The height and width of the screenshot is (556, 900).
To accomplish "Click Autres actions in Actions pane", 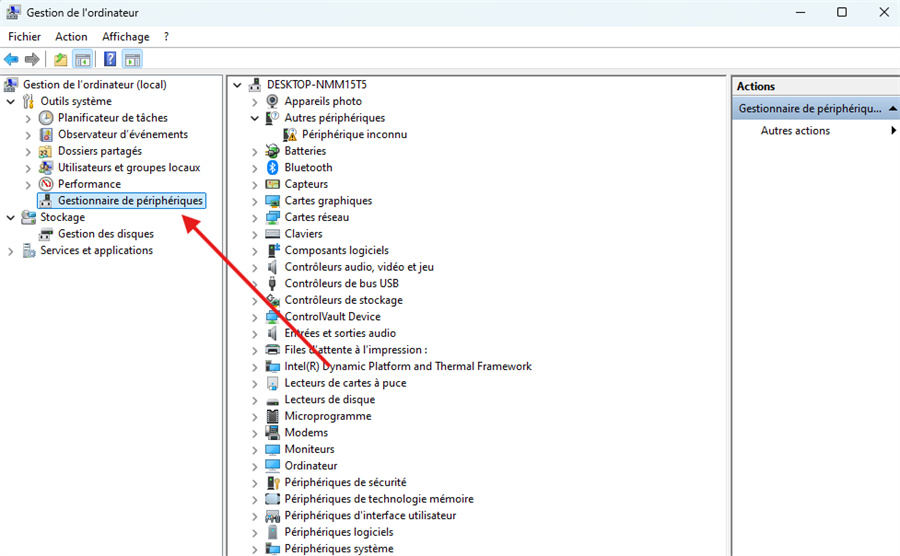I will point(795,131).
